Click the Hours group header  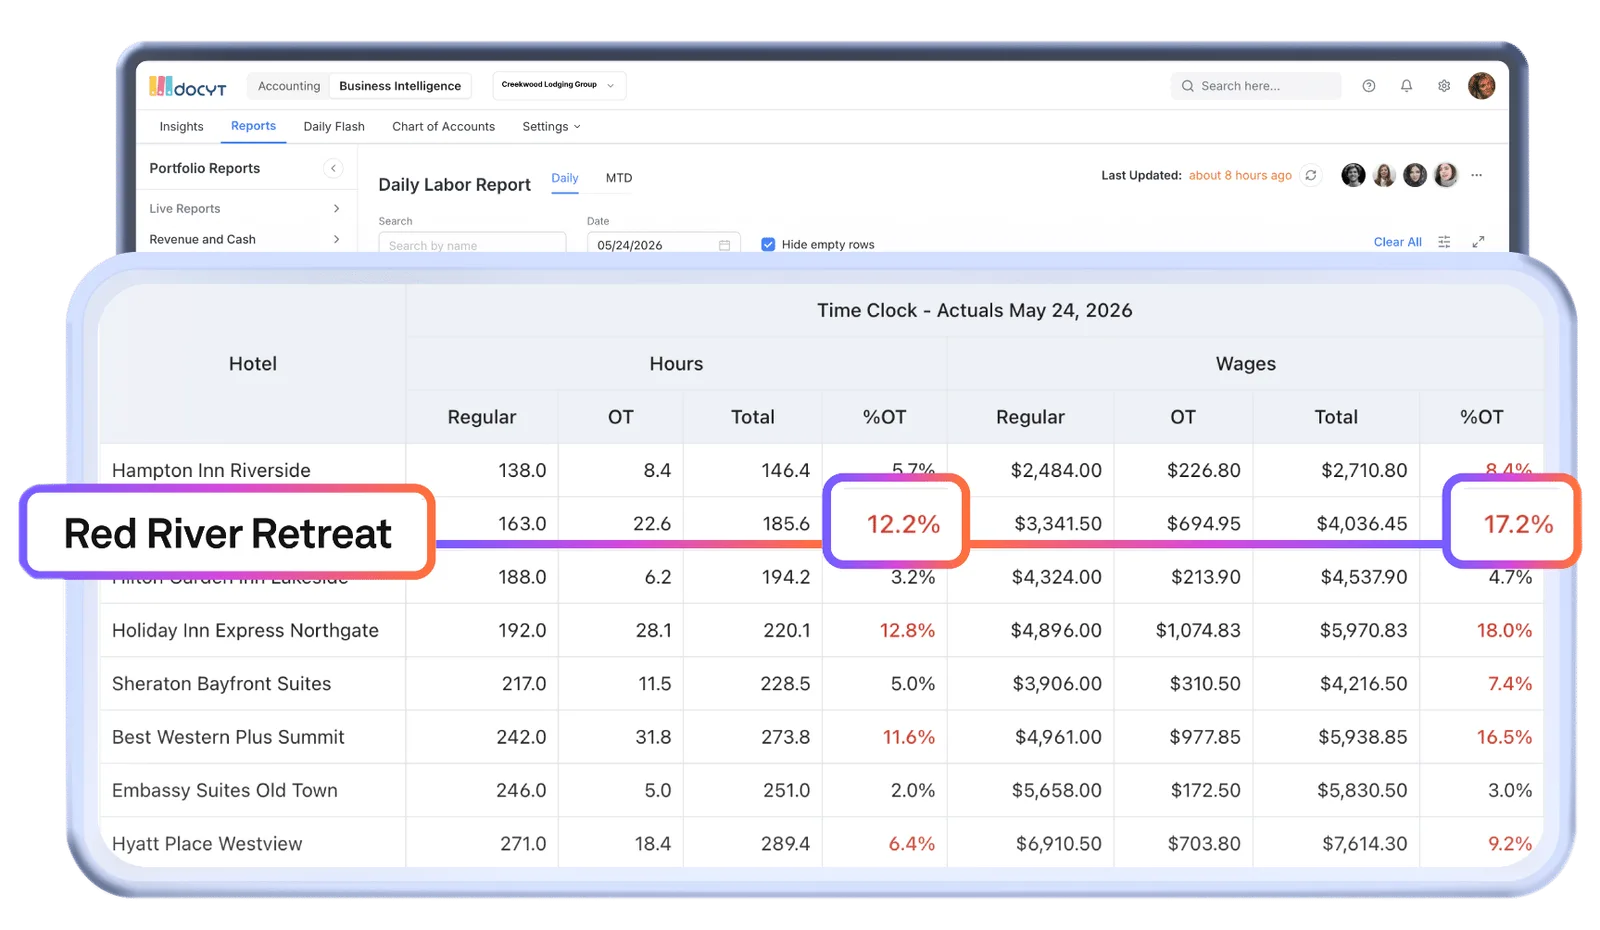pyautogui.click(x=676, y=364)
